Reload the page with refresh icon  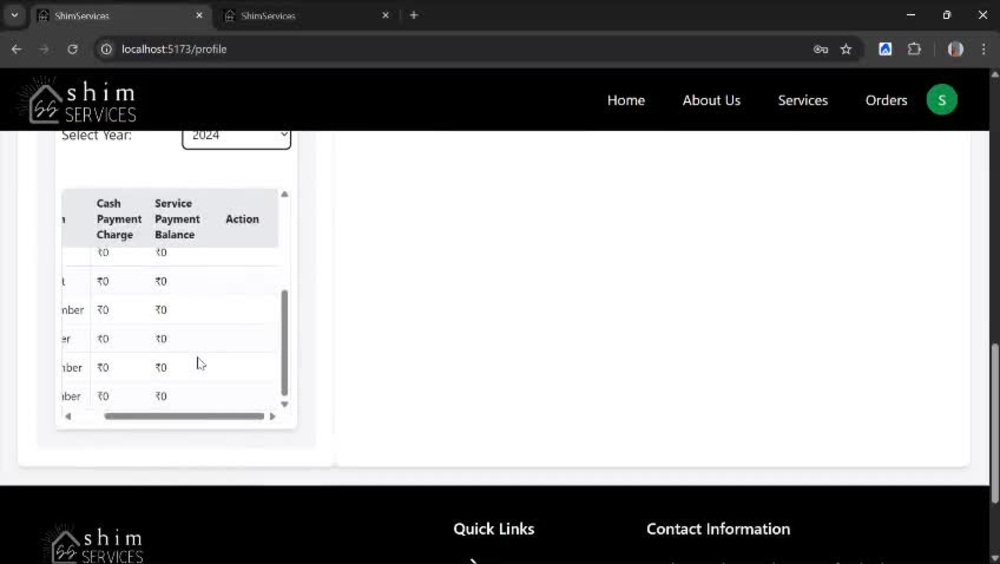73,49
